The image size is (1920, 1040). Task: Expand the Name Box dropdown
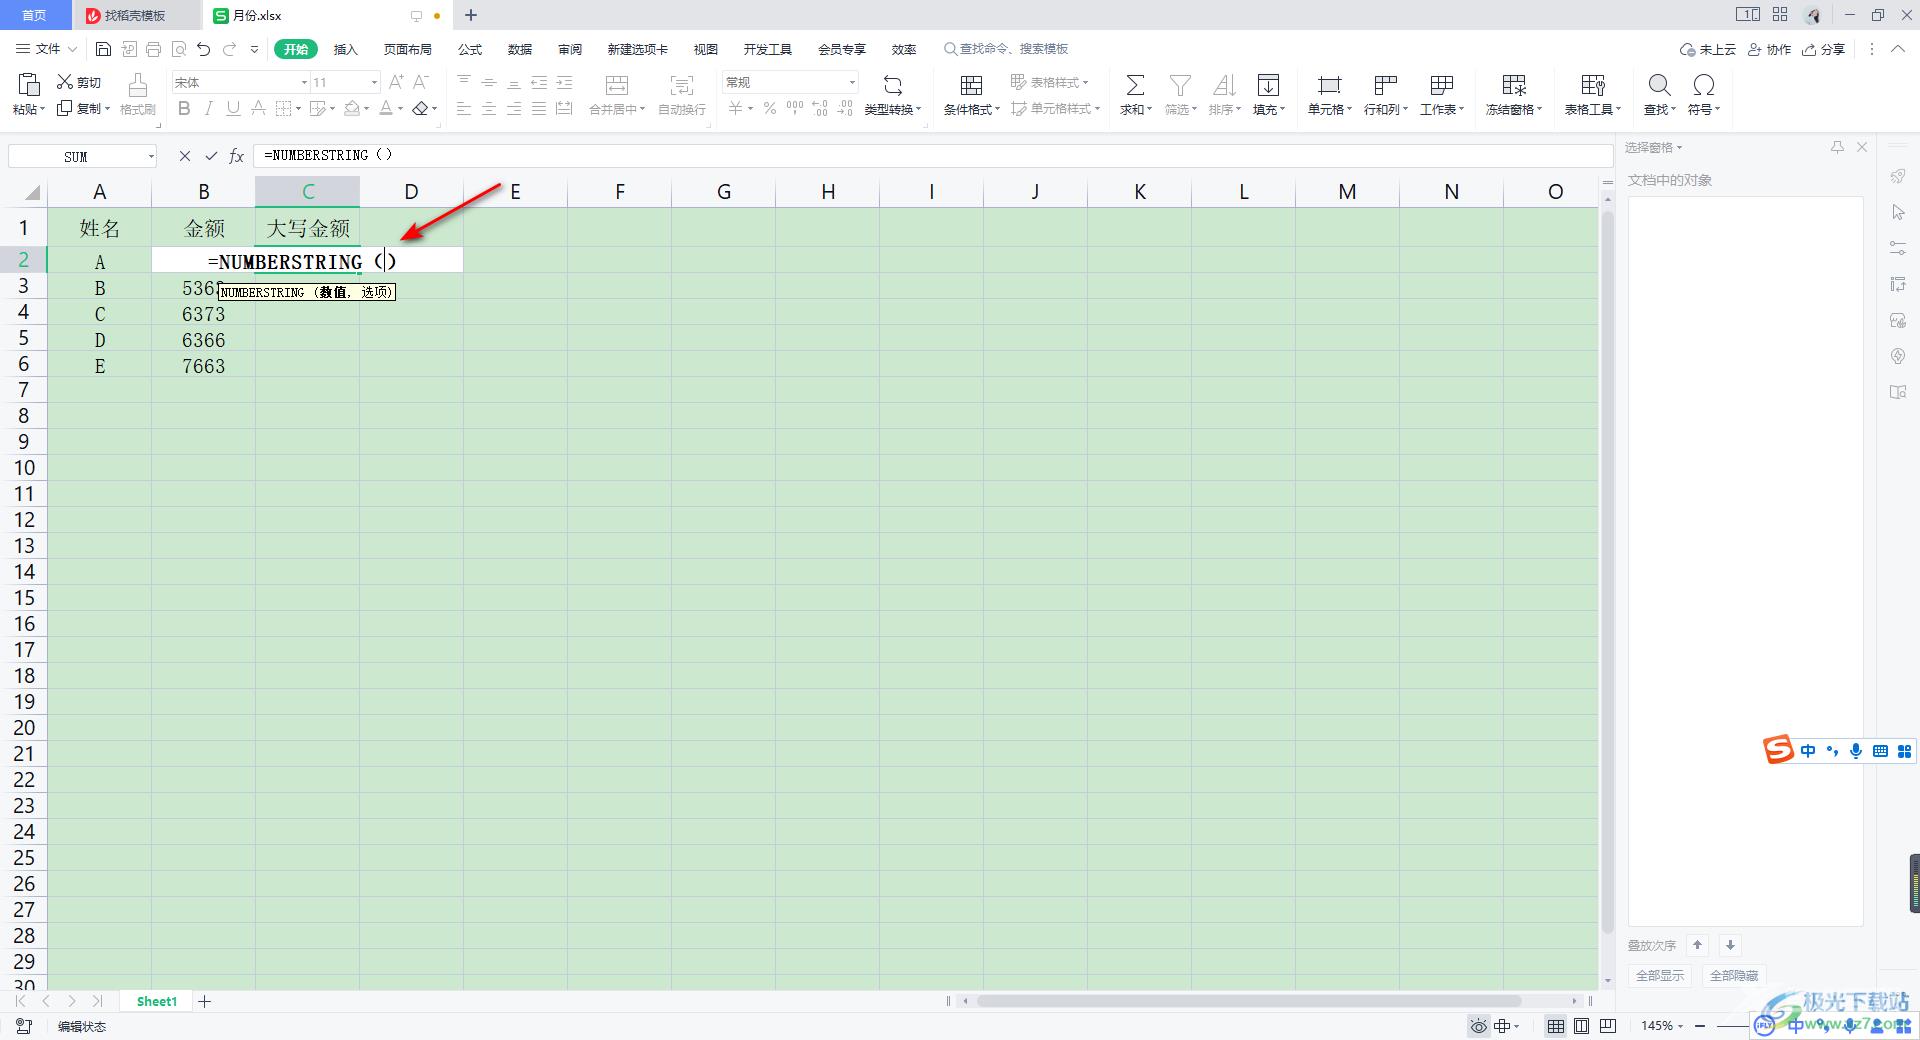[151, 156]
